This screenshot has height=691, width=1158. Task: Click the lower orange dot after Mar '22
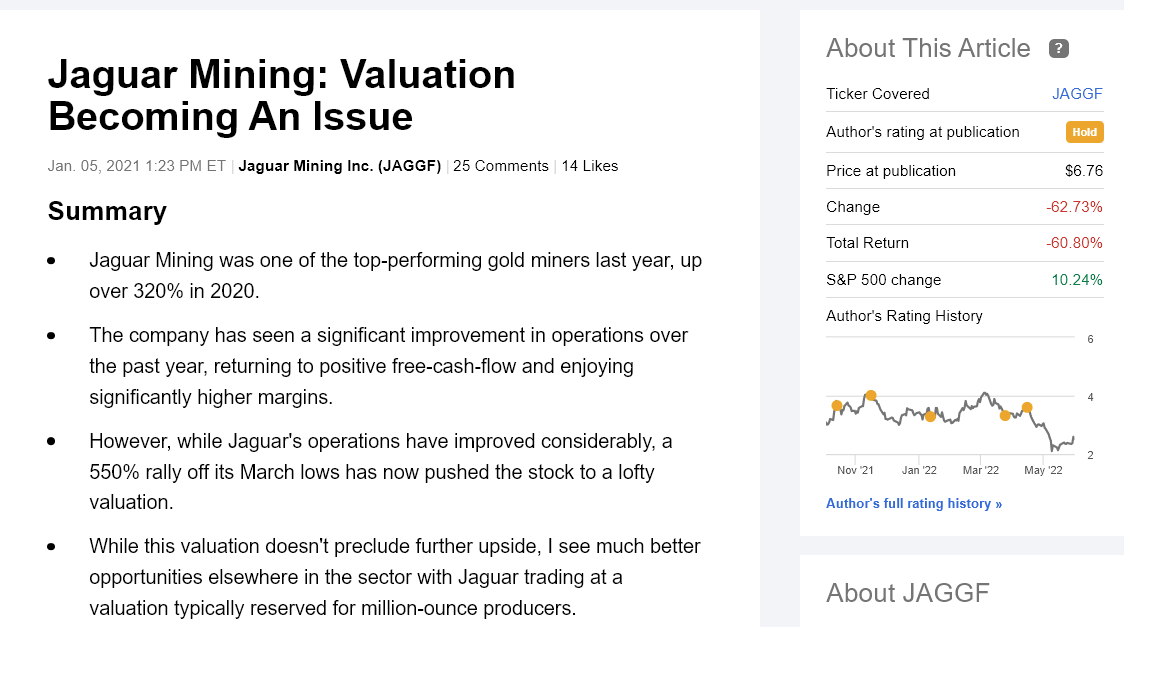tap(1005, 415)
